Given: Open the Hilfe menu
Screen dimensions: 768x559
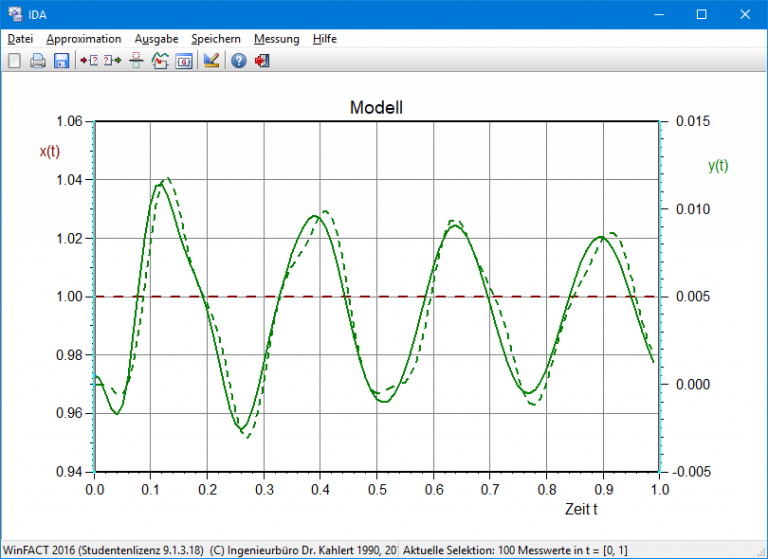Looking at the screenshot, I should coord(324,39).
